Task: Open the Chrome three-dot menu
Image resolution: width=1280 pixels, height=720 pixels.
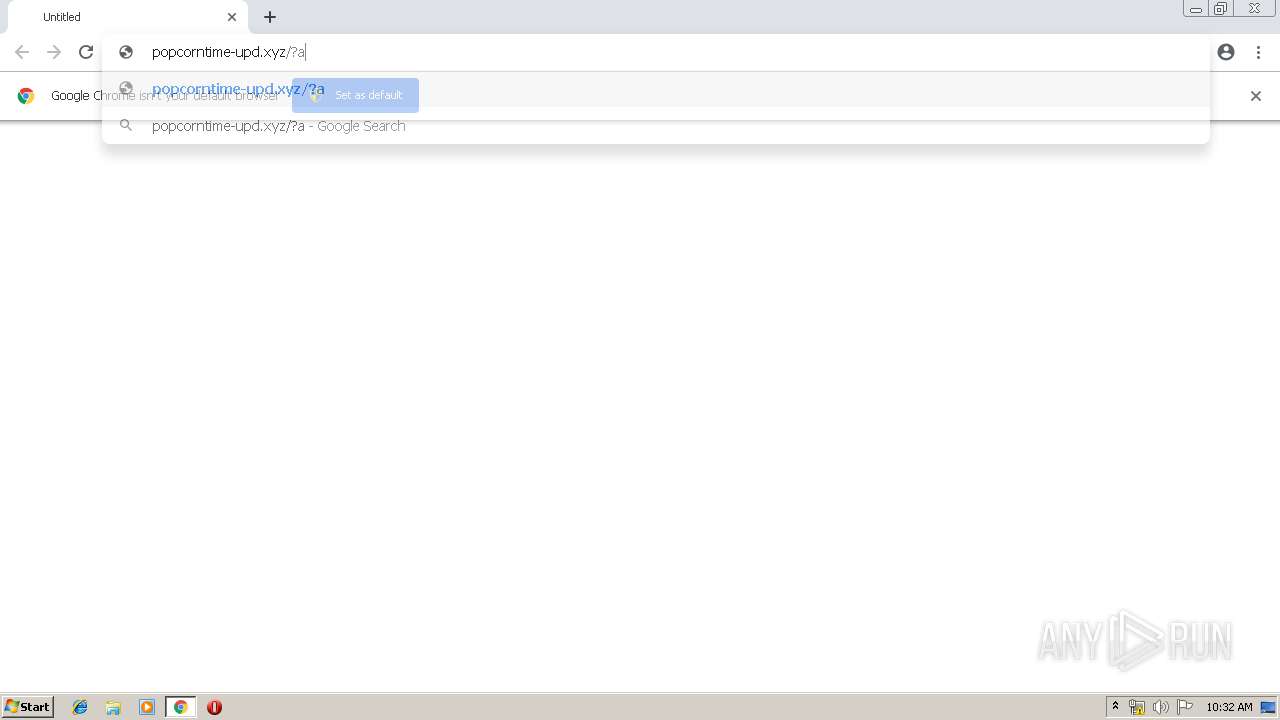Action: tap(1258, 52)
